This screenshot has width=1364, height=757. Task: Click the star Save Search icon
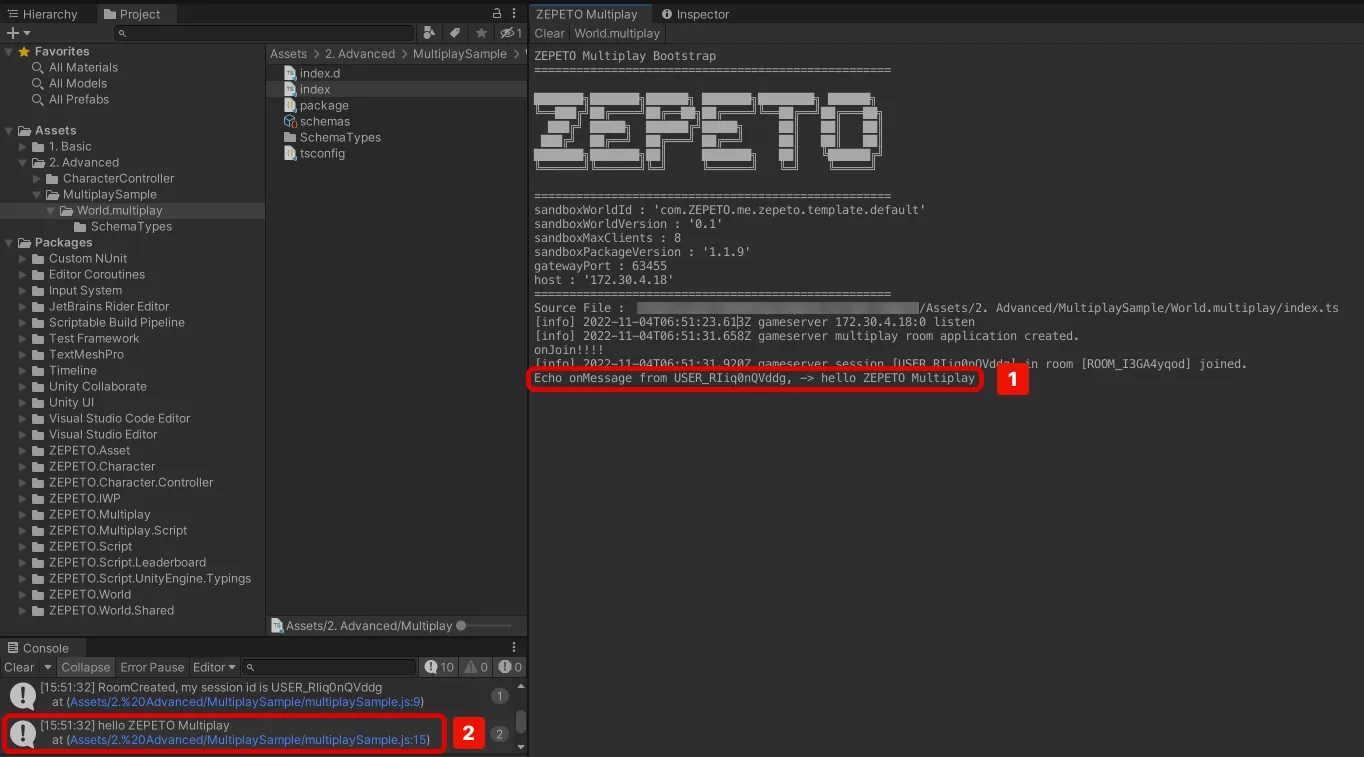[x=481, y=33]
